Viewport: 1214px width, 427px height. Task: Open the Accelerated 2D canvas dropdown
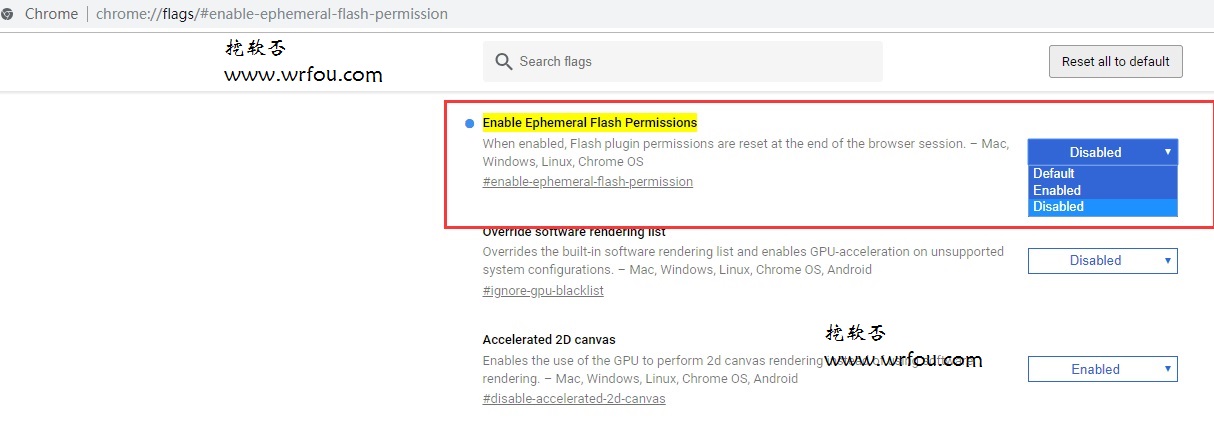click(1103, 369)
